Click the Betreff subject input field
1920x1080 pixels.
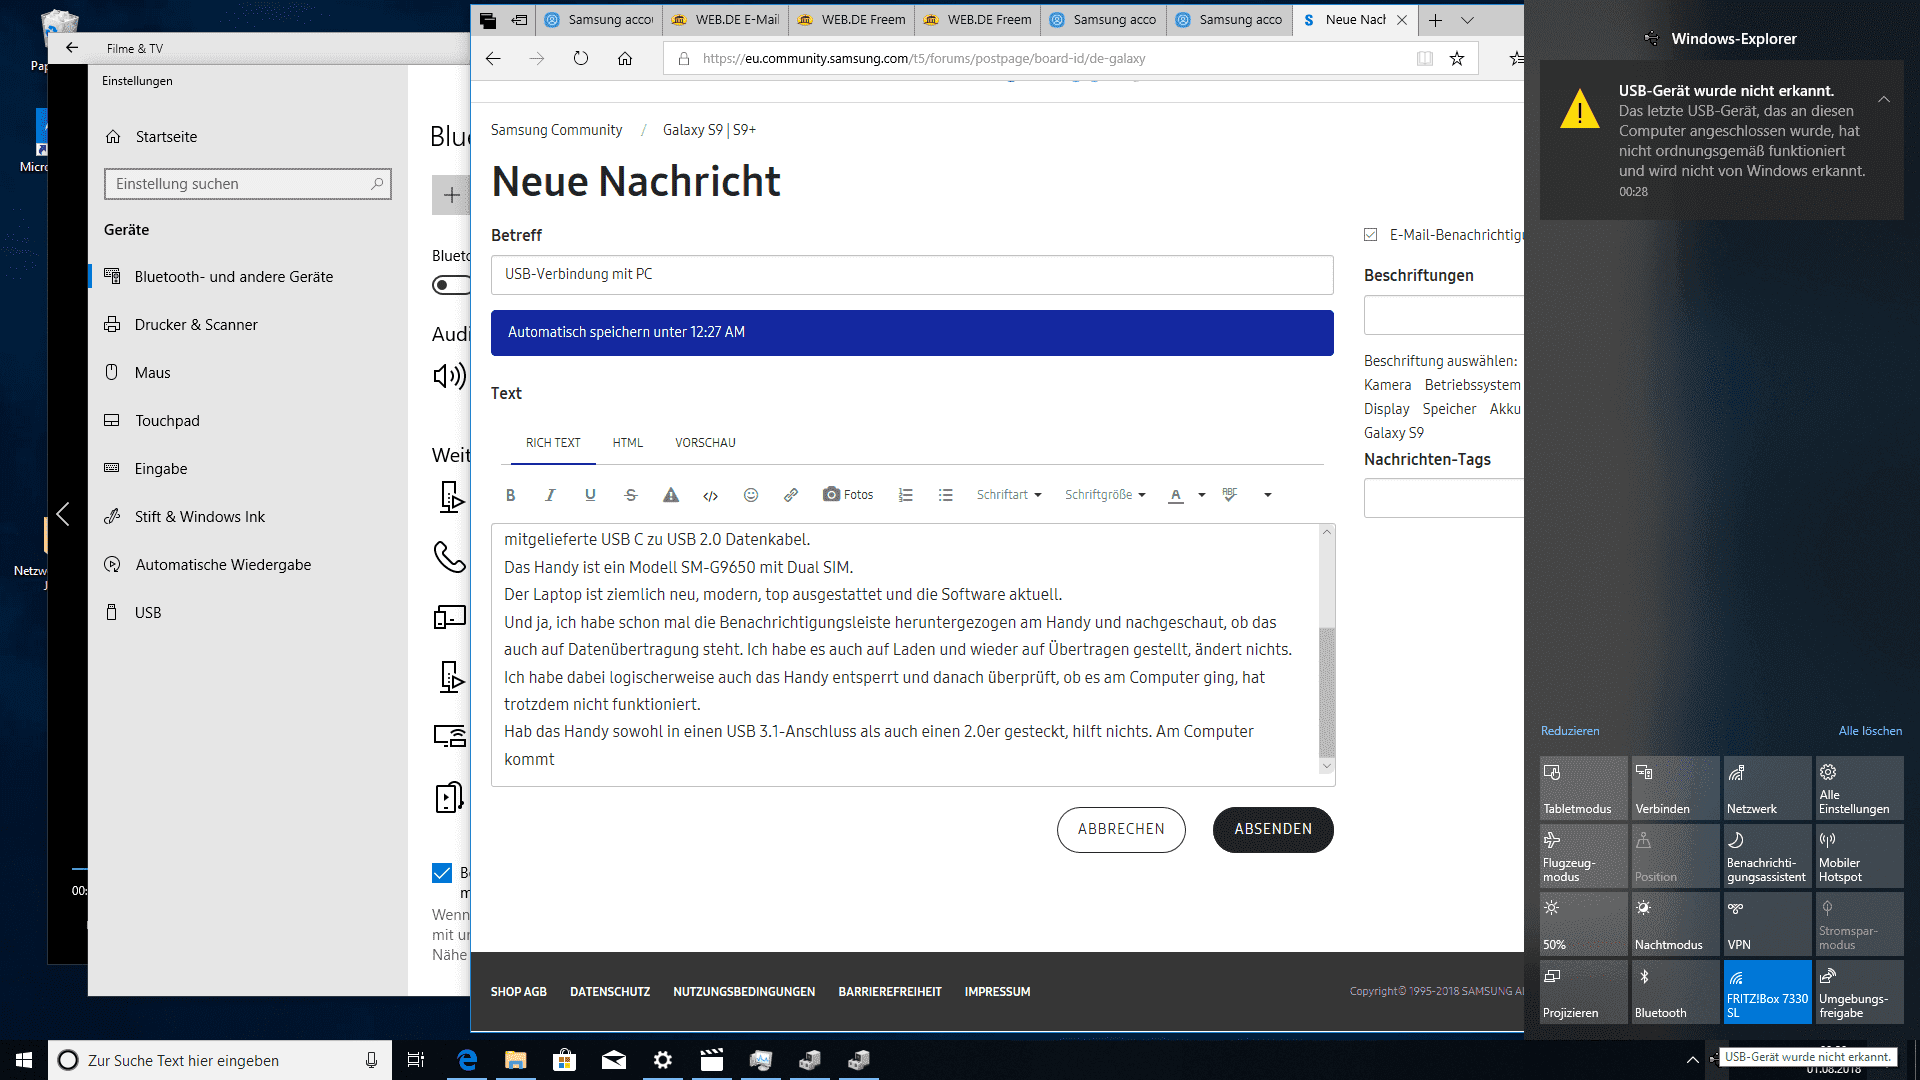[911, 275]
